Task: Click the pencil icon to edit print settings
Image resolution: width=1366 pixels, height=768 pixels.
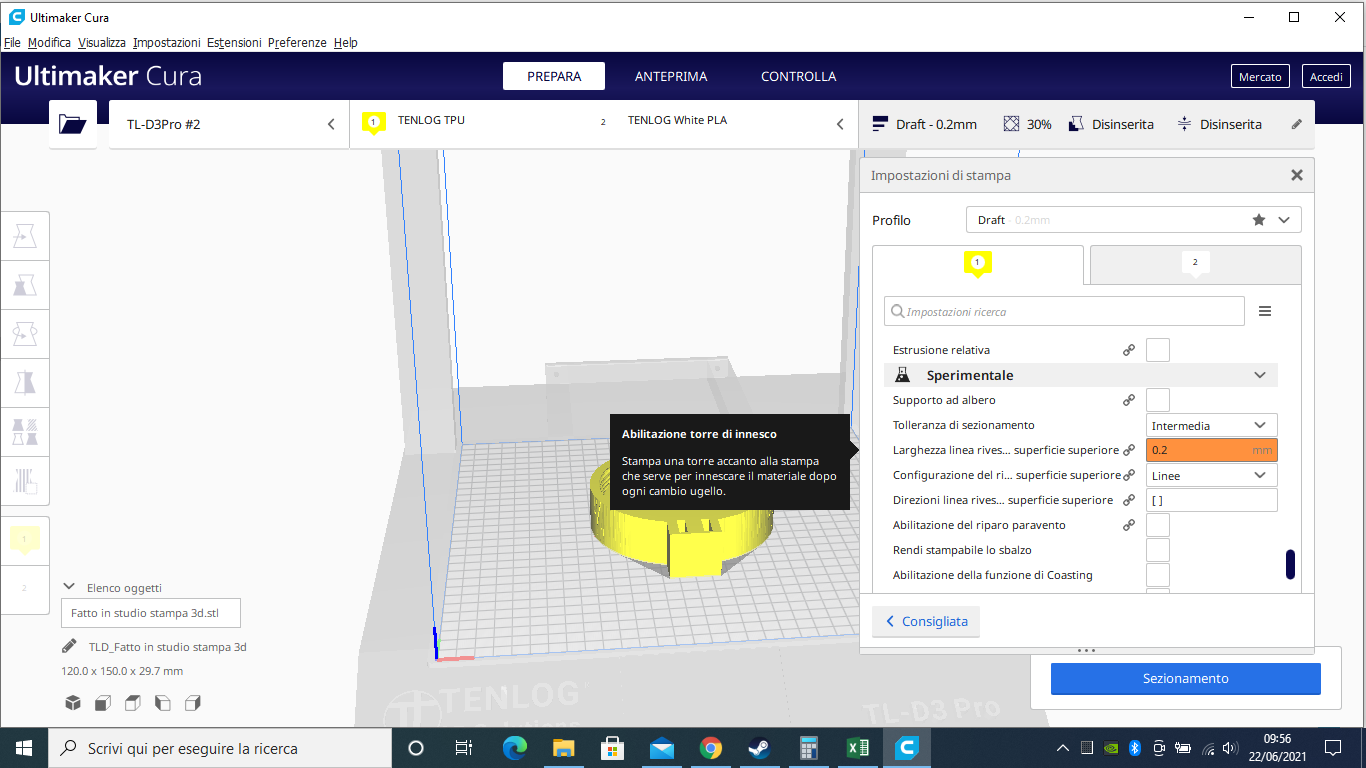Action: (x=1296, y=124)
